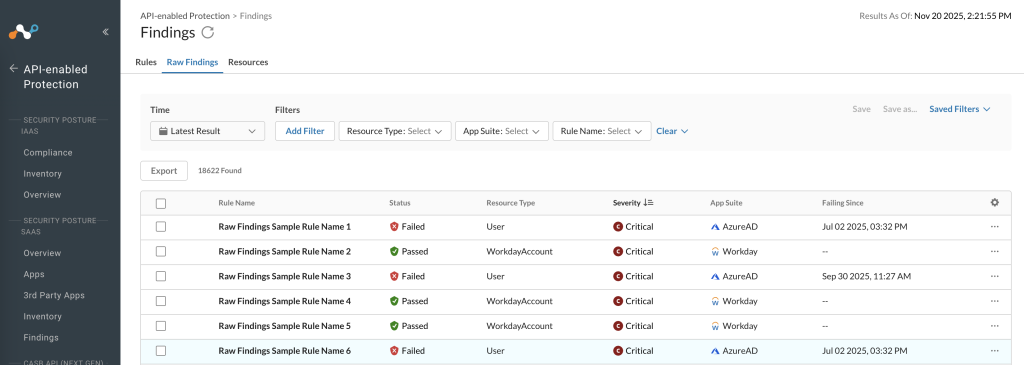Open Resource Type filter dropdown
Screen dimensions: 1024x365
tap(394, 131)
